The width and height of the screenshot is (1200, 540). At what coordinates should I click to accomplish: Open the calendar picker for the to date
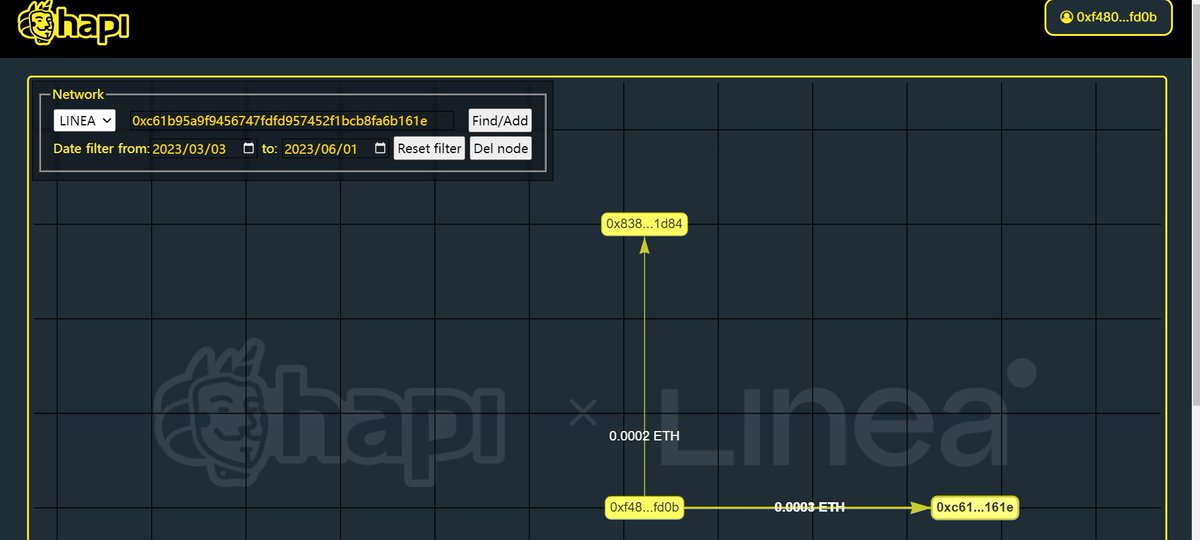[x=380, y=148]
